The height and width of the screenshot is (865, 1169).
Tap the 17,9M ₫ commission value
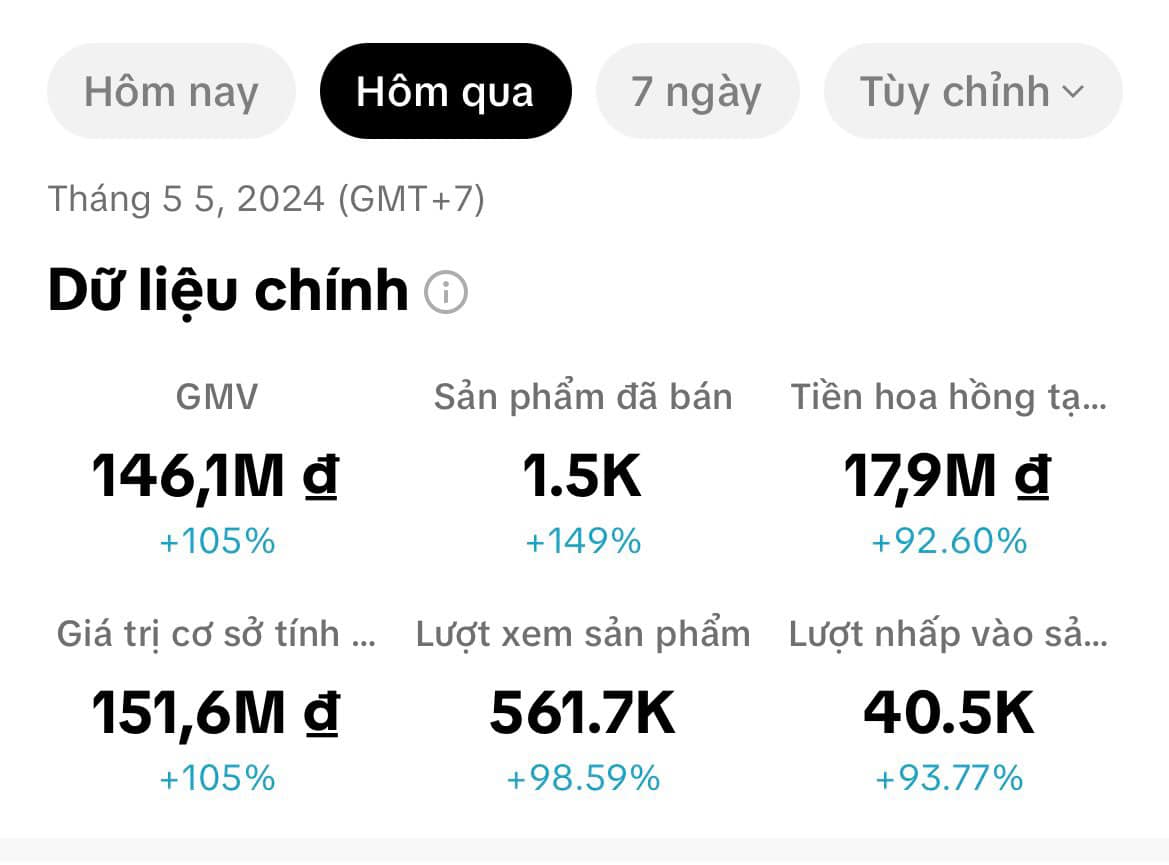(947, 476)
